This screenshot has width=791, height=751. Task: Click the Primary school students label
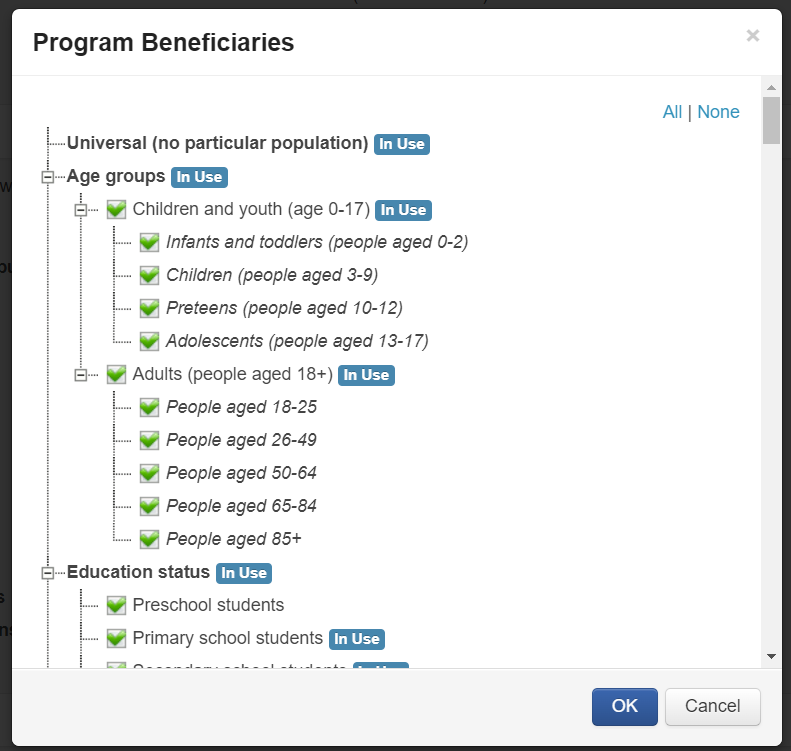[227, 638]
